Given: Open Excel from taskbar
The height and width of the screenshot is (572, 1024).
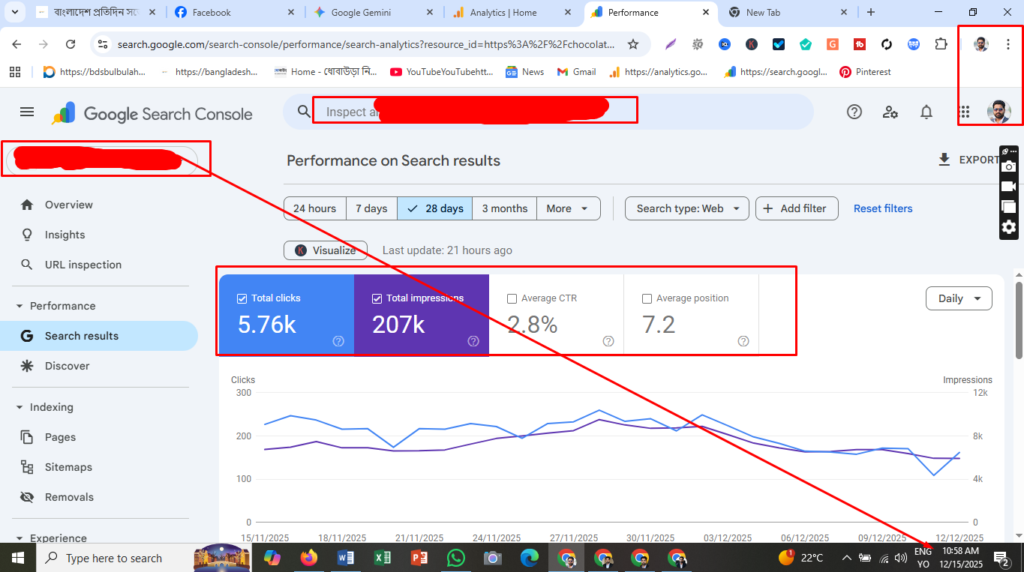Looking at the screenshot, I should click(382, 558).
